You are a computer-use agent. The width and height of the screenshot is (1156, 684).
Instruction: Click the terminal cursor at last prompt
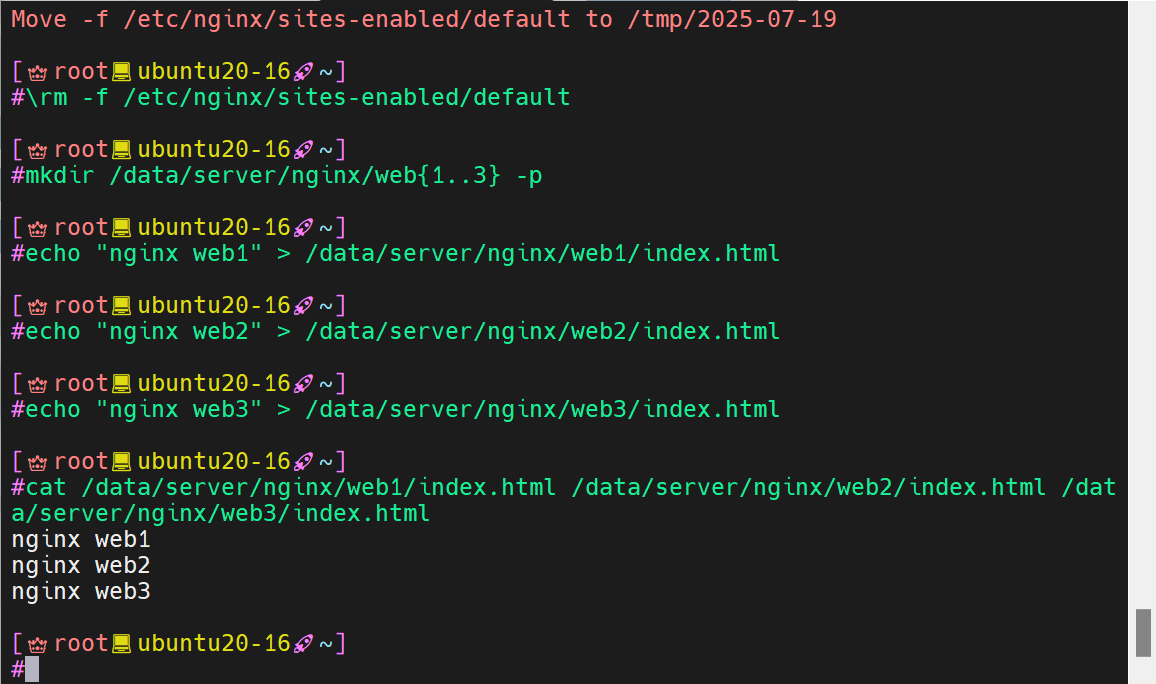(x=32, y=669)
